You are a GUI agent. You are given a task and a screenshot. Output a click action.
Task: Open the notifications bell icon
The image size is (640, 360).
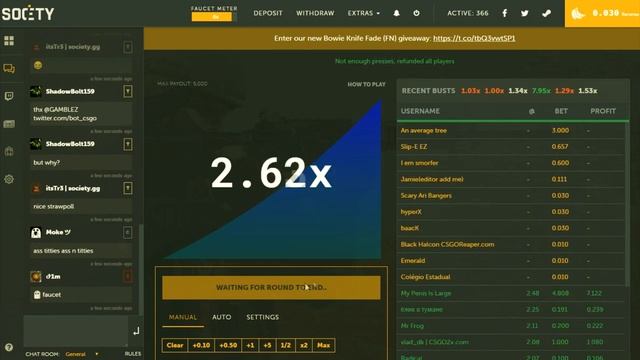coord(396,13)
